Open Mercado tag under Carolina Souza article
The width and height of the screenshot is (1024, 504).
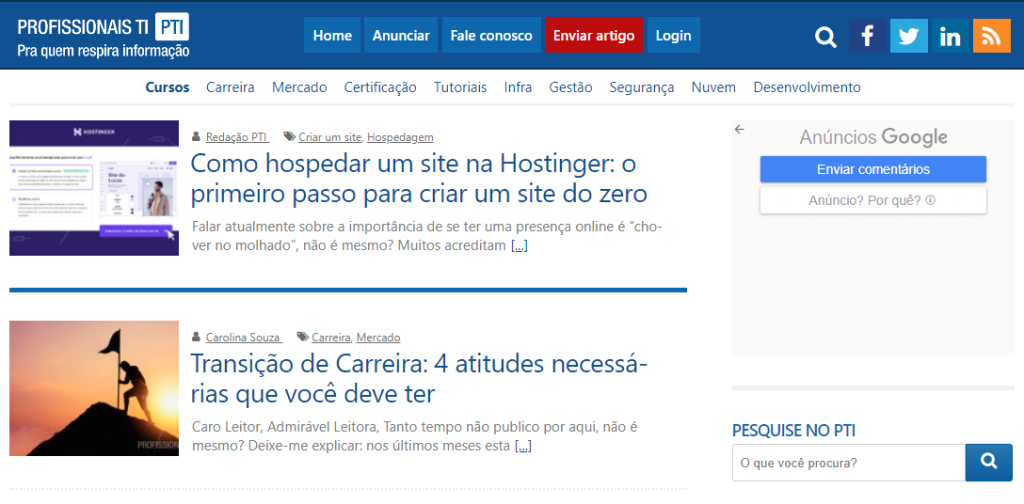pos(378,338)
